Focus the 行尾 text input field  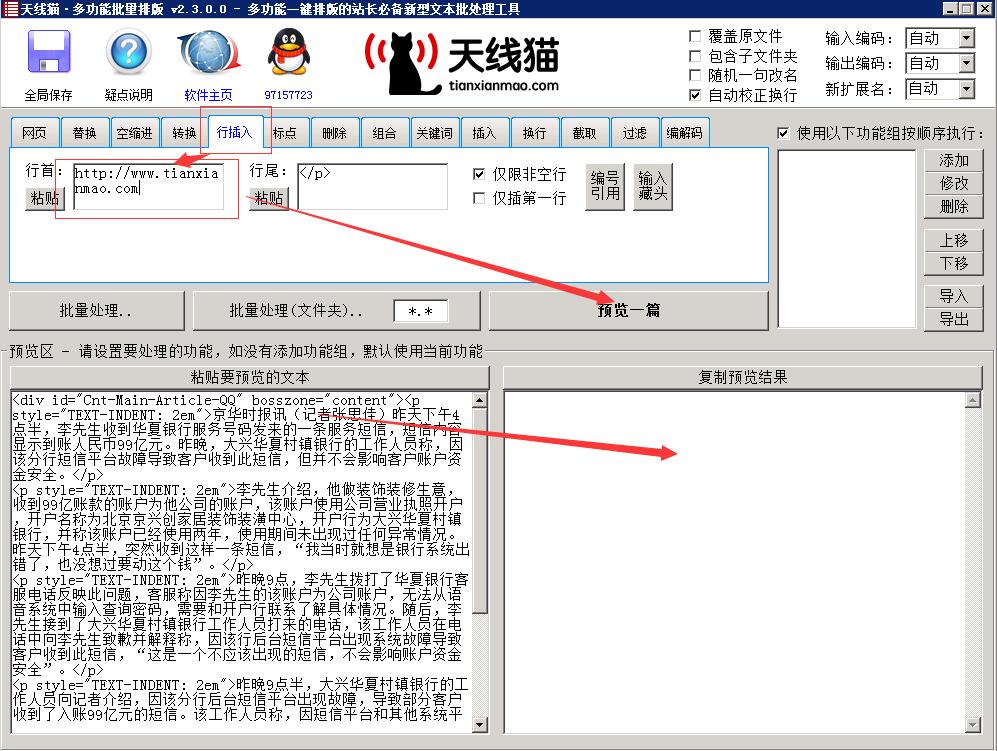tap(373, 186)
